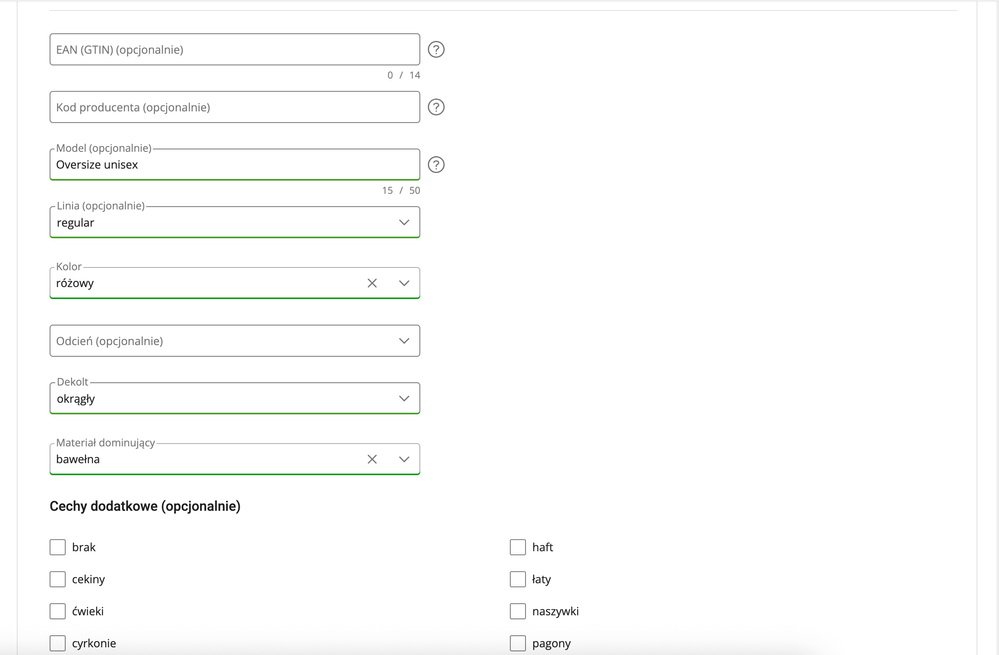The width and height of the screenshot is (999, 655).
Task: Open the Kolor dropdown chevron
Action: click(404, 283)
